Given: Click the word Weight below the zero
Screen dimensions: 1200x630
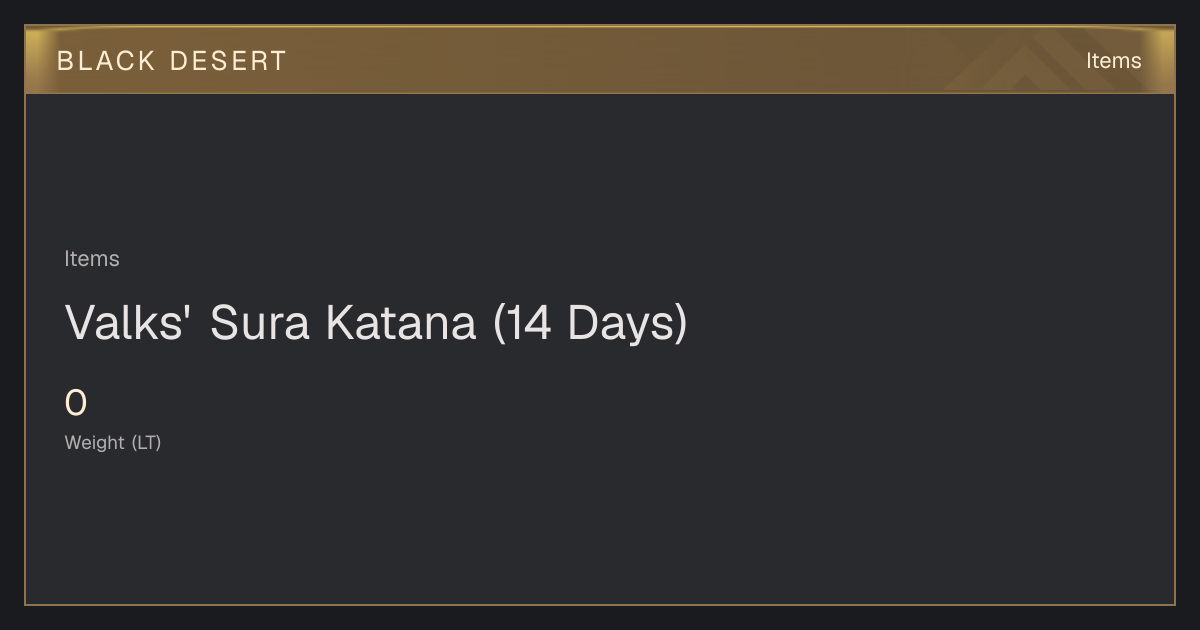Looking at the screenshot, I should (x=95, y=442).
